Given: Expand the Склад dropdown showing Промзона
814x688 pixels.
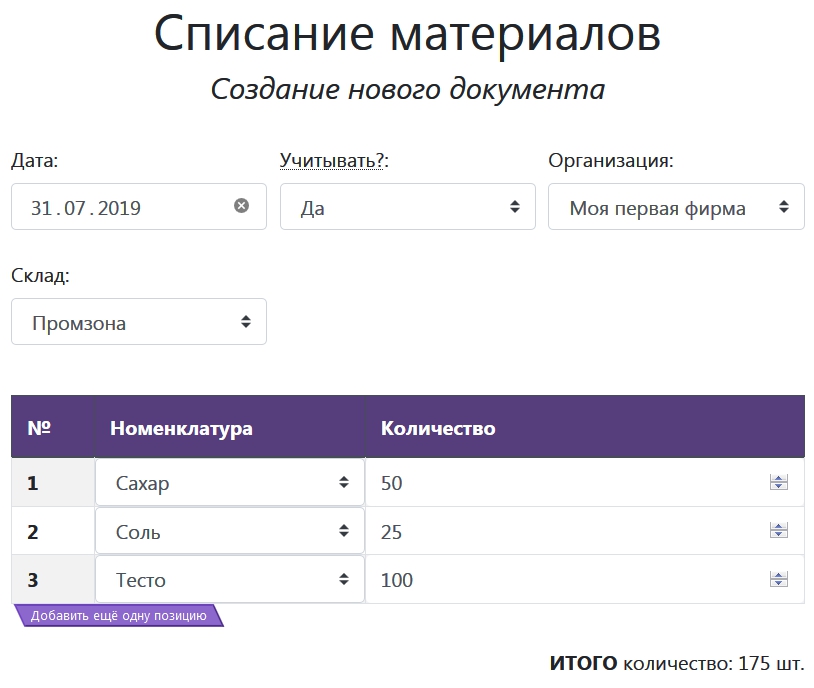Looking at the screenshot, I should tap(139, 322).
